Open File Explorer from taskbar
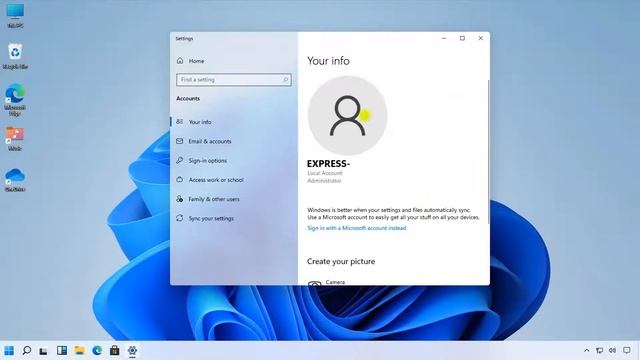The height and width of the screenshot is (360, 640). [x=79, y=350]
